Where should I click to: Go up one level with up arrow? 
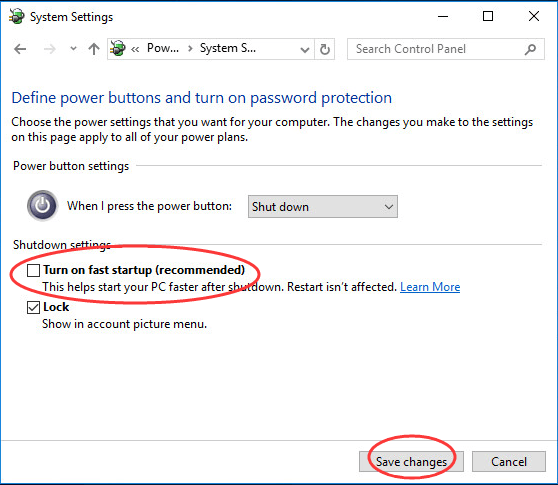(x=94, y=49)
